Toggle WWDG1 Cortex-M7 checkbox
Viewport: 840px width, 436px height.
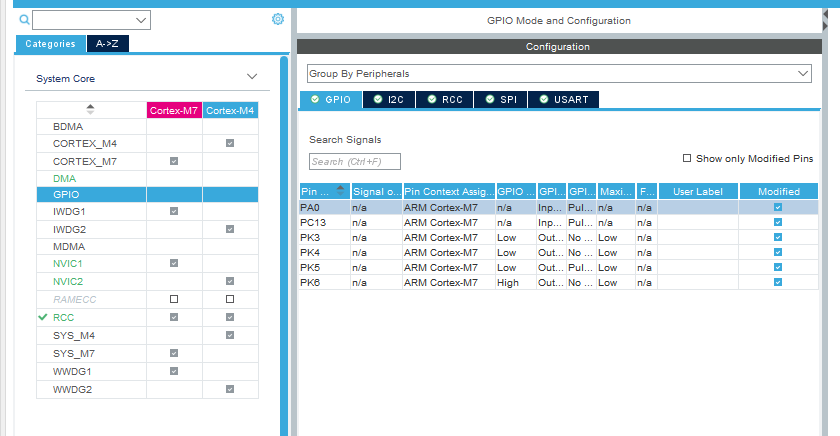pos(174,371)
